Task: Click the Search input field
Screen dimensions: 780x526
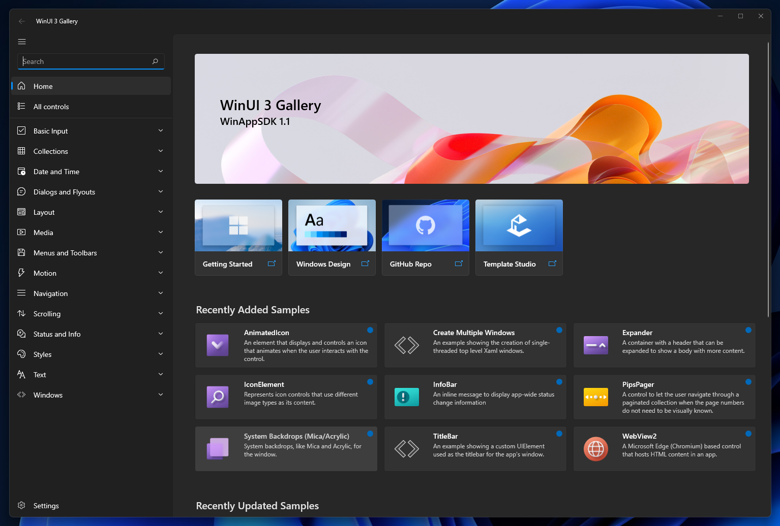Action: (x=91, y=61)
